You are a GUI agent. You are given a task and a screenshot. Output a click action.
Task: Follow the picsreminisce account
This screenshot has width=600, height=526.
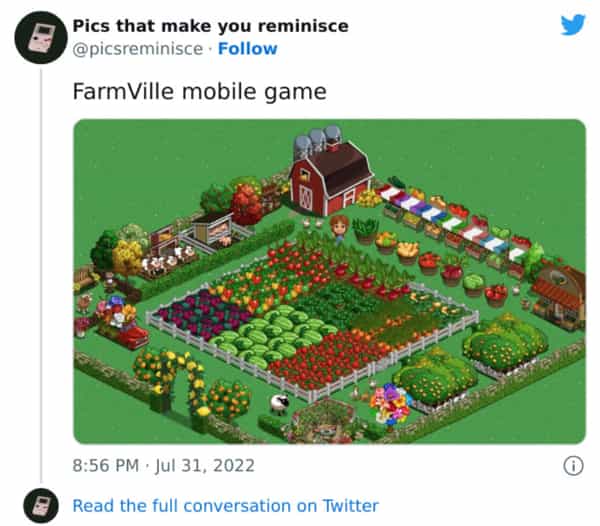[248, 48]
